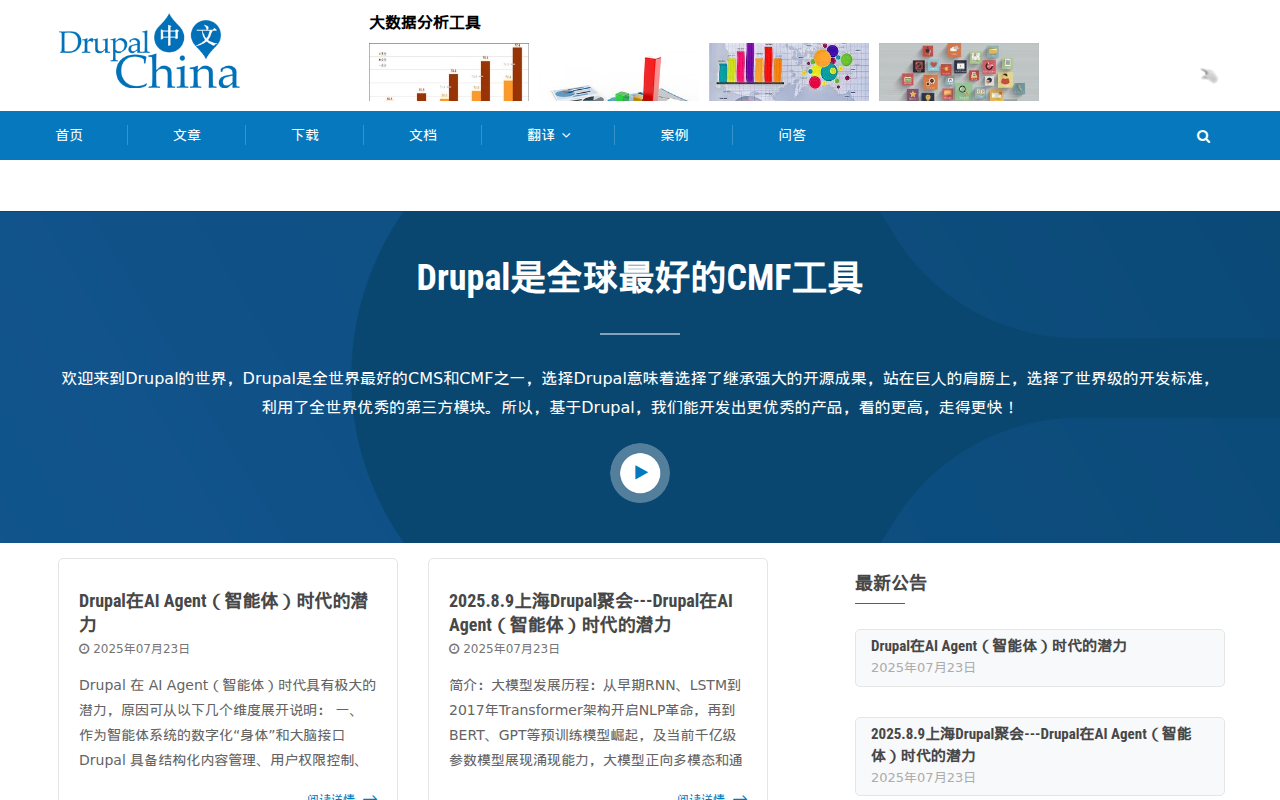Open the search magnifier icon
The image size is (1280, 800).
click(1203, 136)
